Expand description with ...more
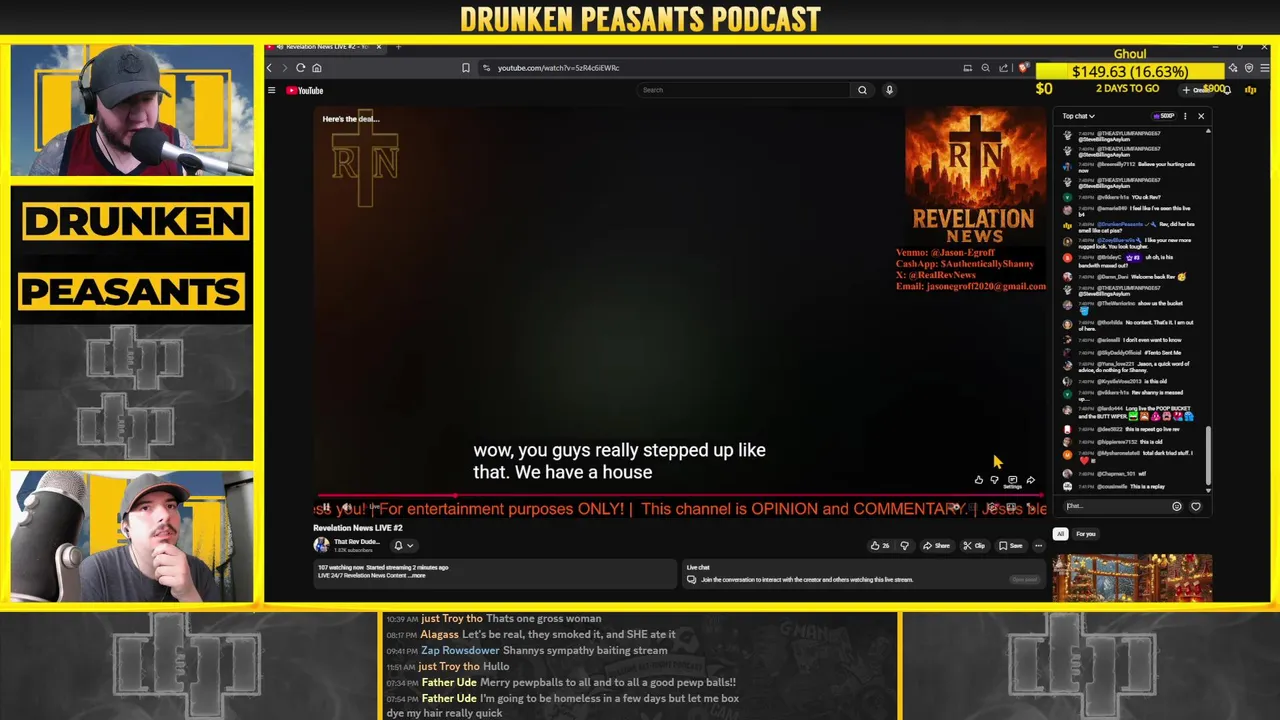This screenshot has width=1280, height=720. point(417,575)
